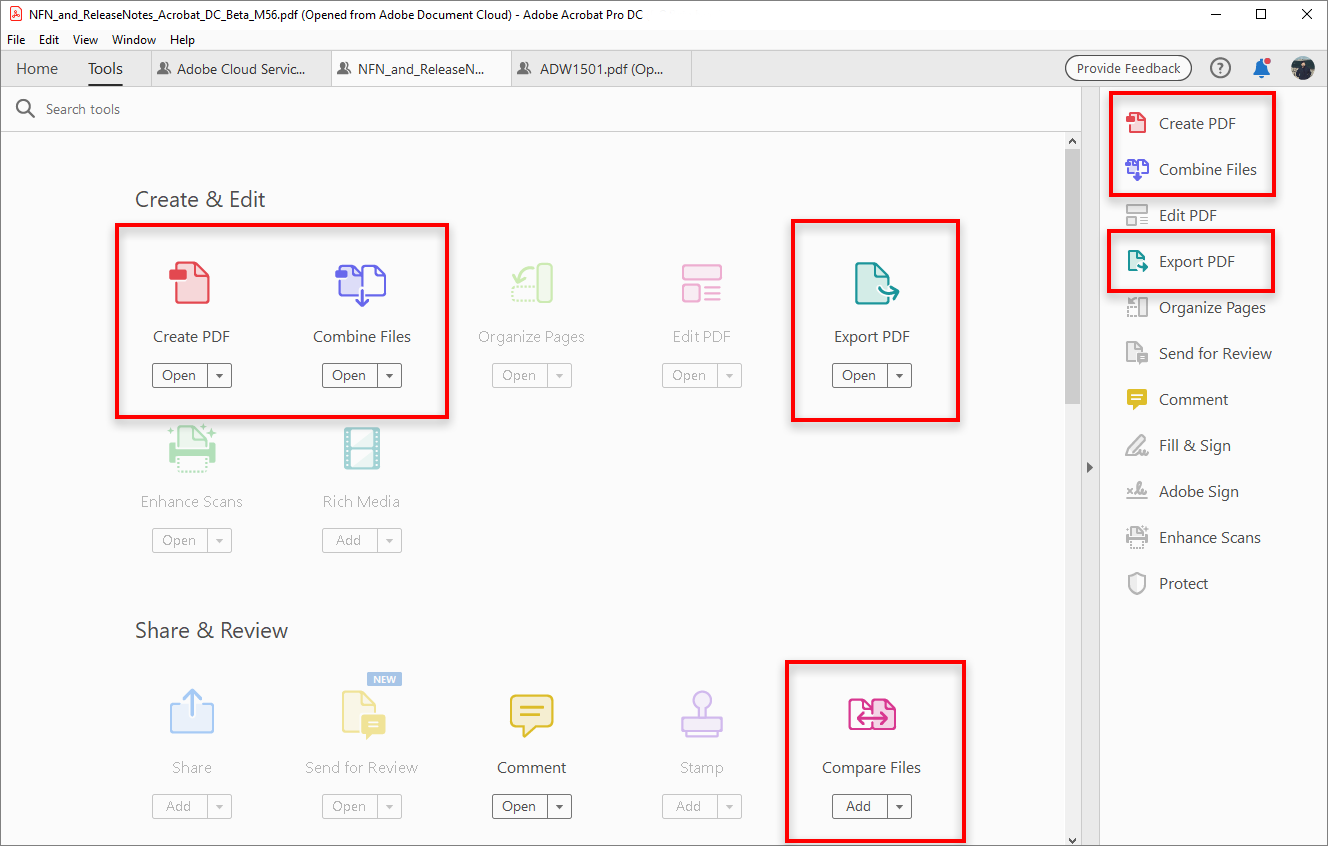Expand the Combine Files dropdown arrow

(x=390, y=375)
